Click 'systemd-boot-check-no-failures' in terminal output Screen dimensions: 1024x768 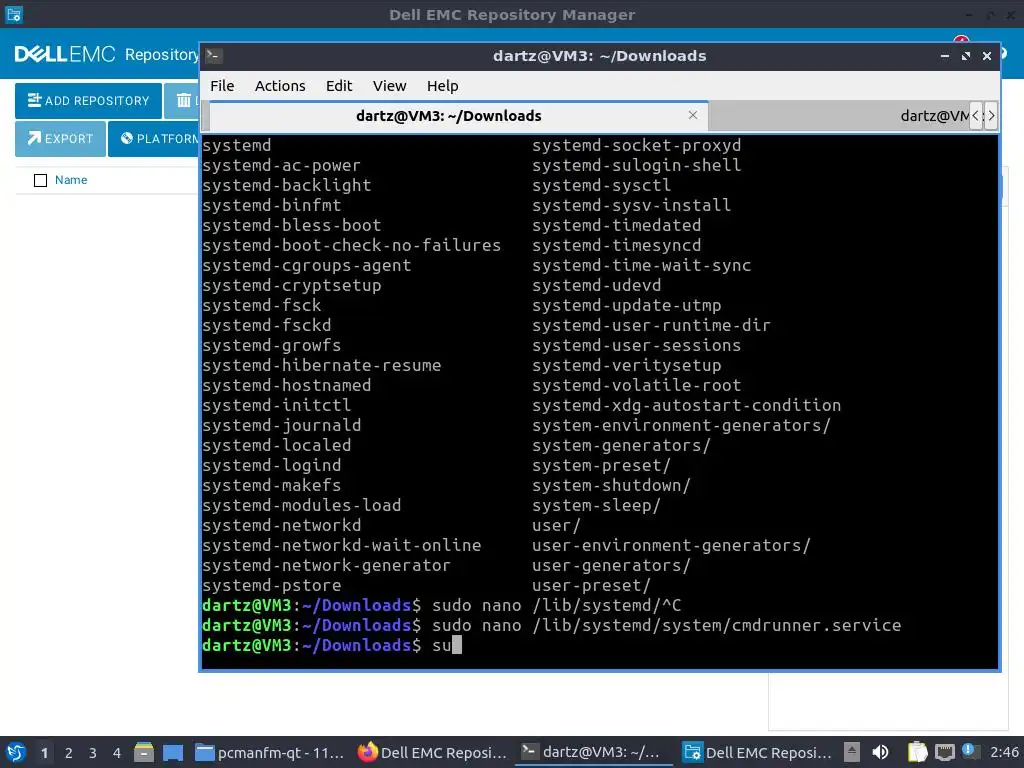click(x=351, y=246)
